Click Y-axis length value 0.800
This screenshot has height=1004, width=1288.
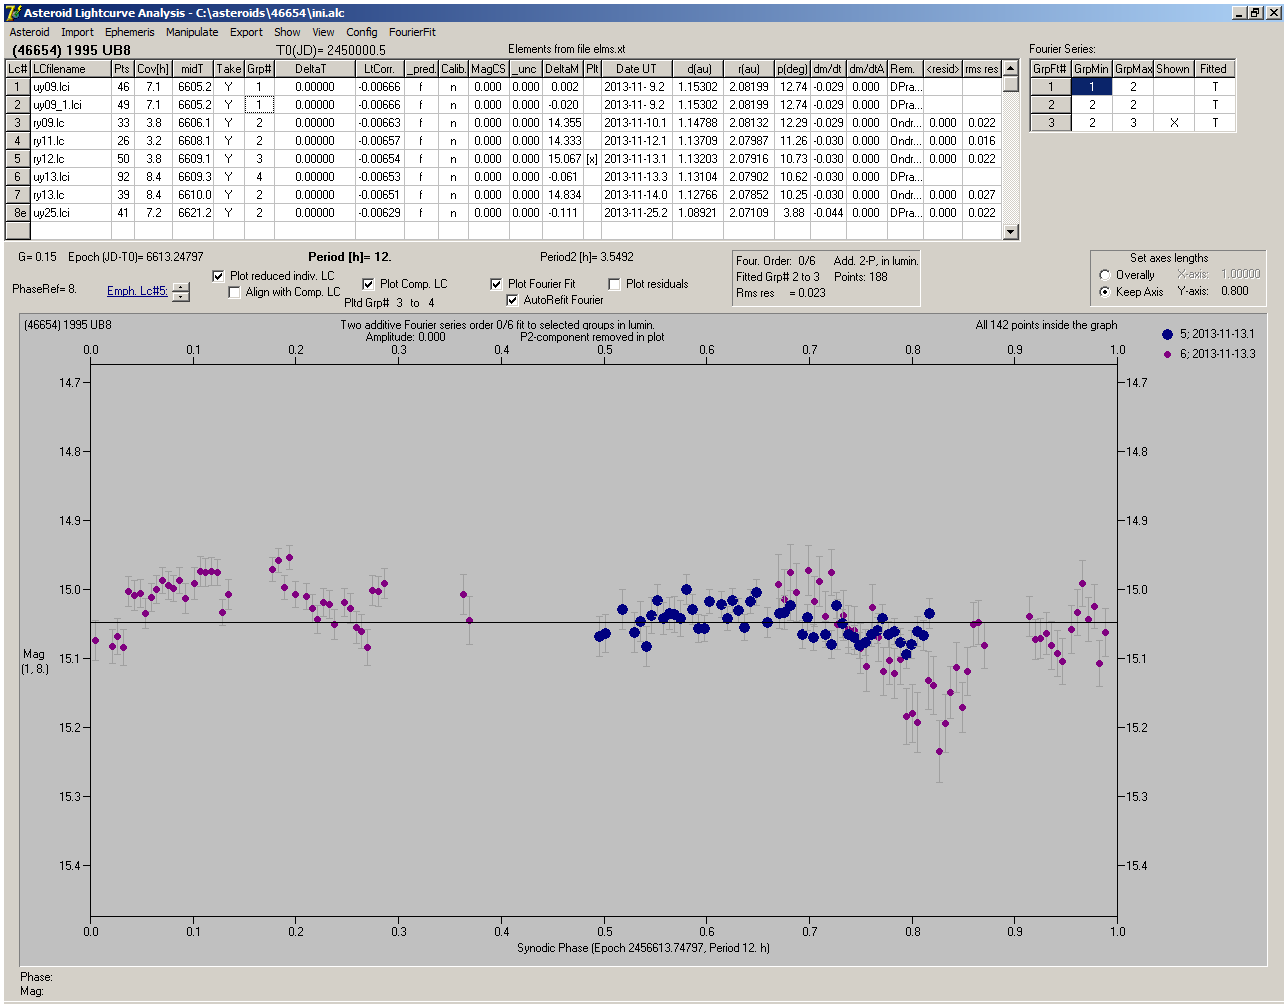point(1234,292)
